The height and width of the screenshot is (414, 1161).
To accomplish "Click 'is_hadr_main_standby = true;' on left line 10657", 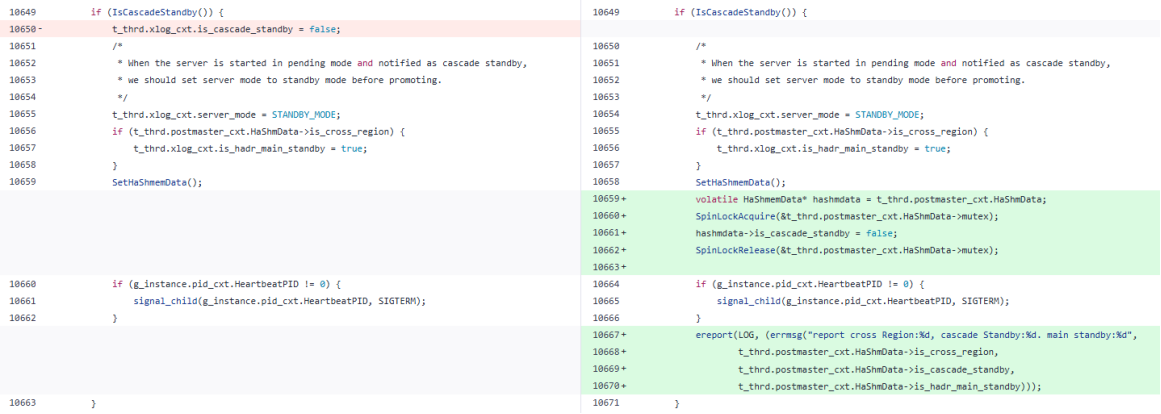I will tap(250, 148).
